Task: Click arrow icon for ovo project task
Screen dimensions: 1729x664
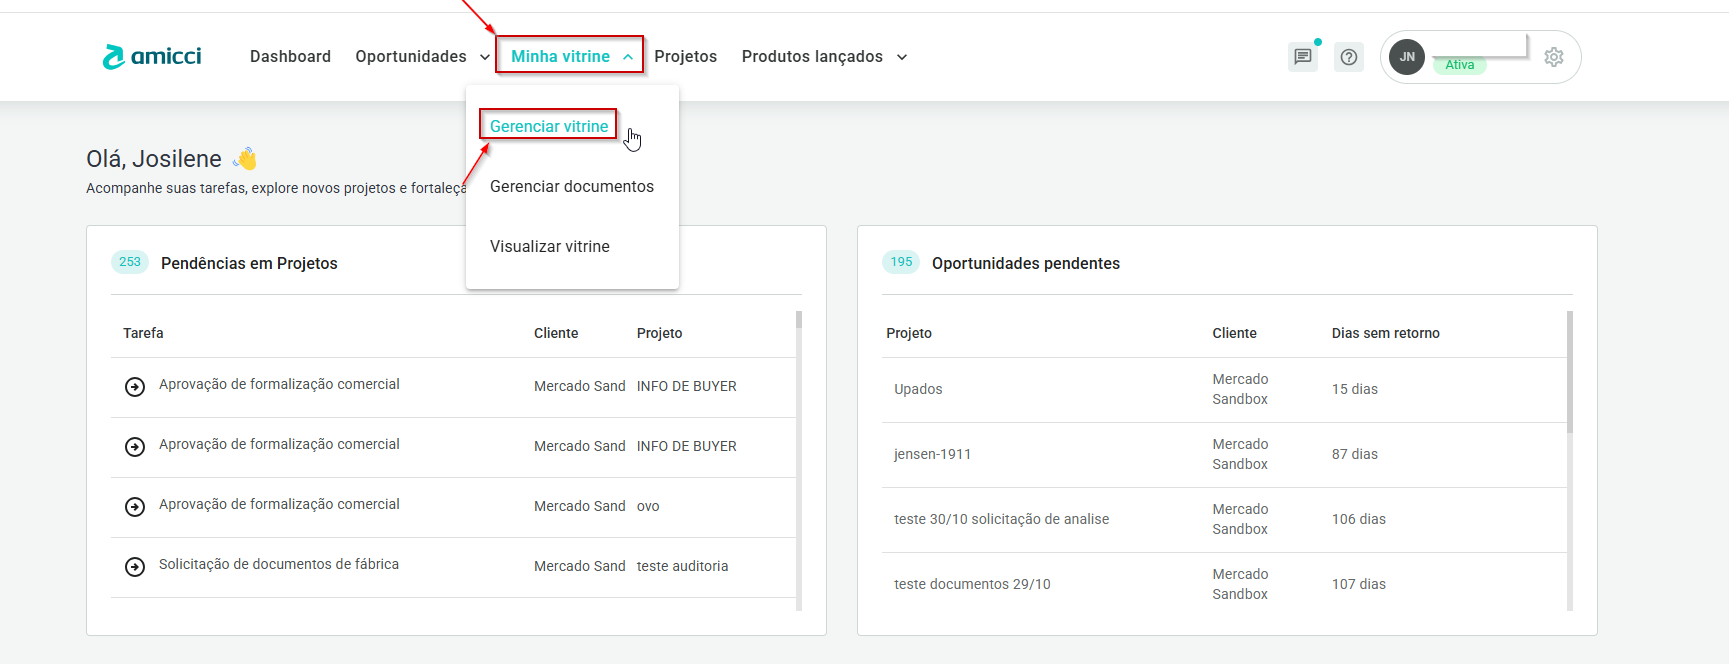Action: coord(135,507)
